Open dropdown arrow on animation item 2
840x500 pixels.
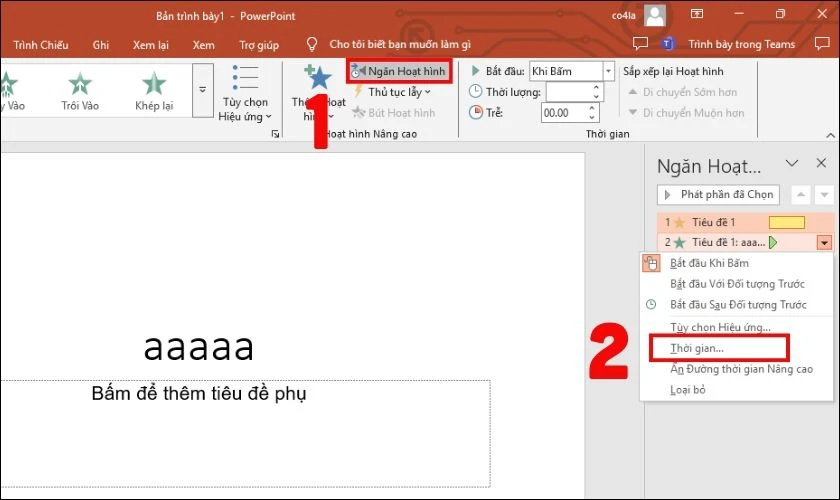[824, 243]
